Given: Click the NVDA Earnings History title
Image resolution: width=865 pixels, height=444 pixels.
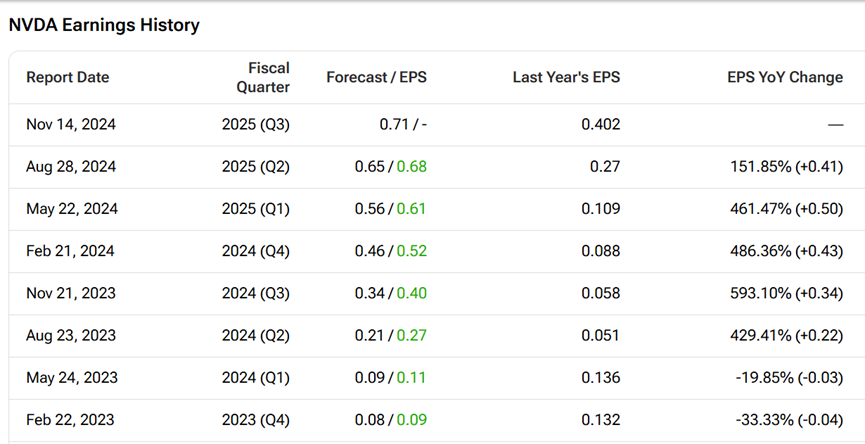Looking at the screenshot, I should (x=104, y=26).
